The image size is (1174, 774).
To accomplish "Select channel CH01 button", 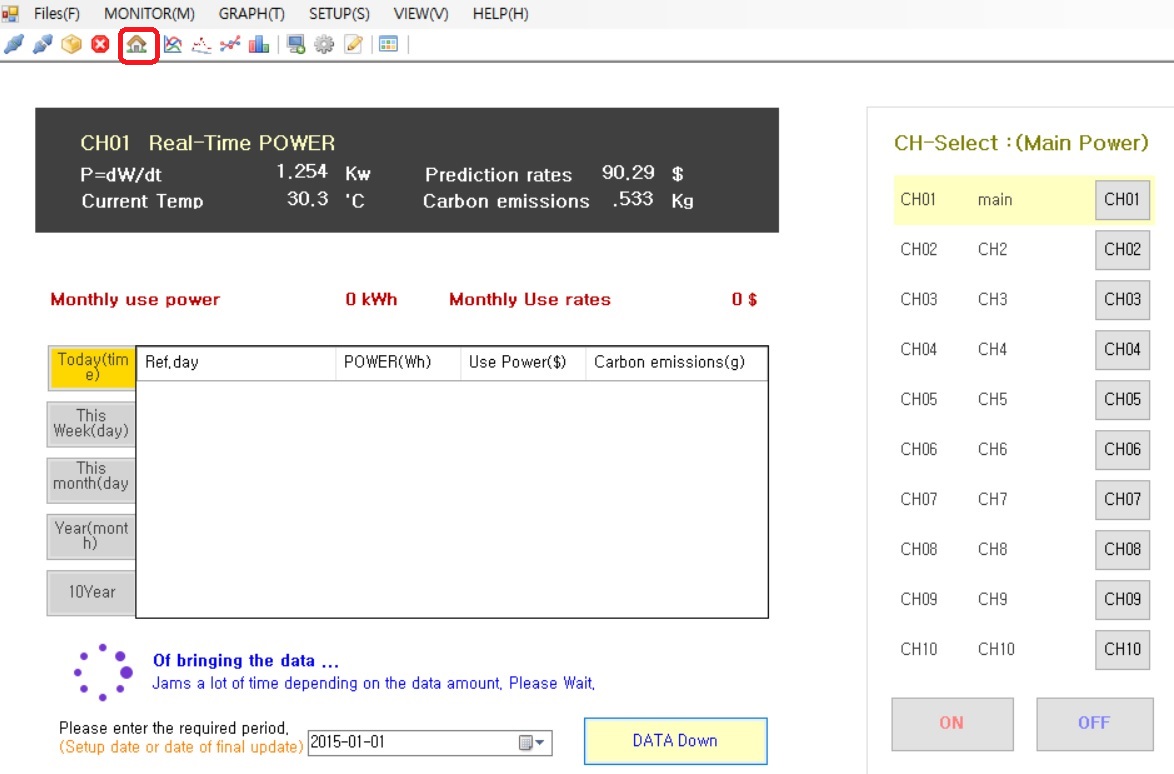I will [x=1122, y=200].
